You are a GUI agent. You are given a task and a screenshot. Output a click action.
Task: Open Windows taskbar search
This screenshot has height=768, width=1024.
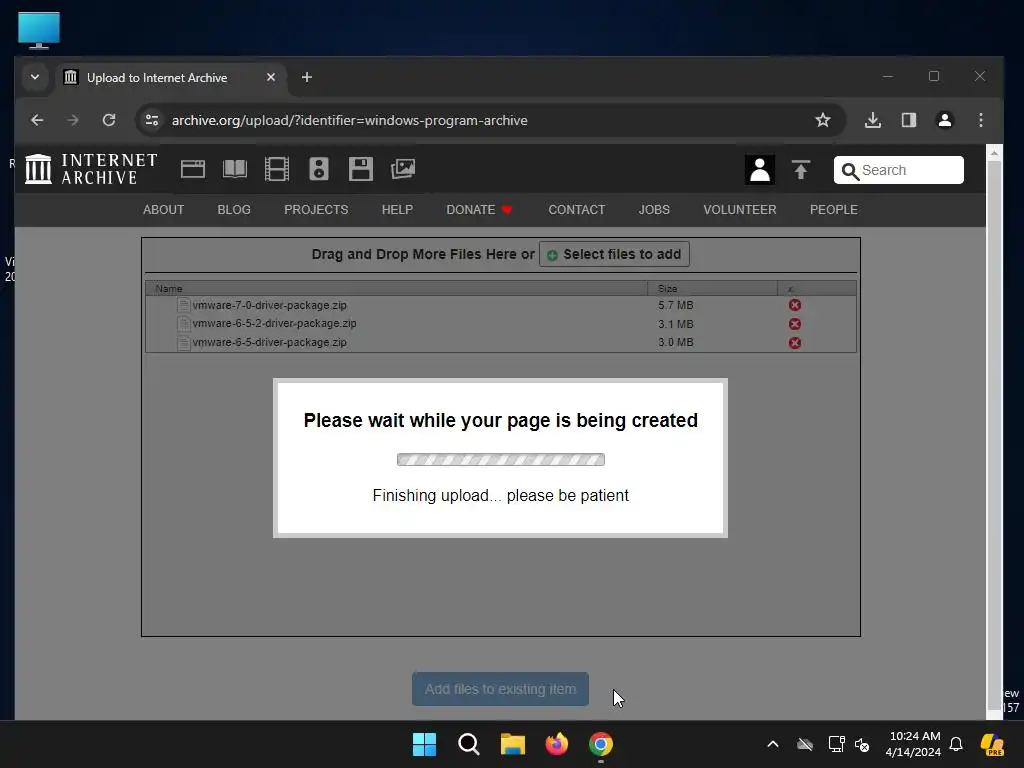point(469,744)
